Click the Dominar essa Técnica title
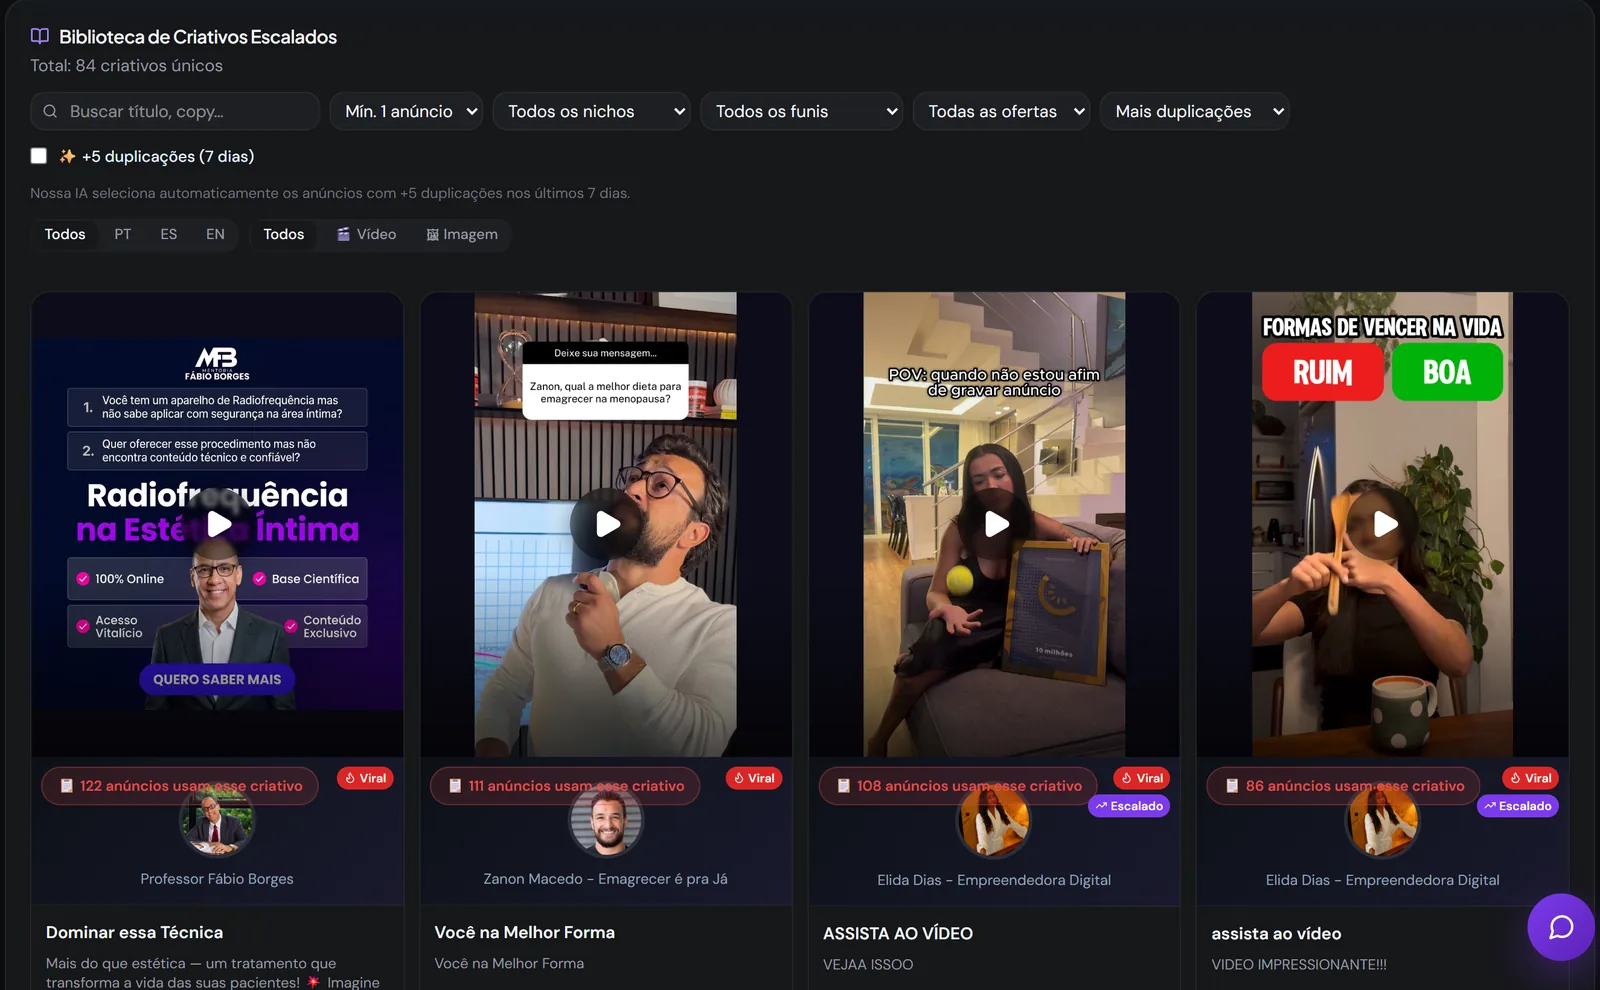 click(135, 932)
